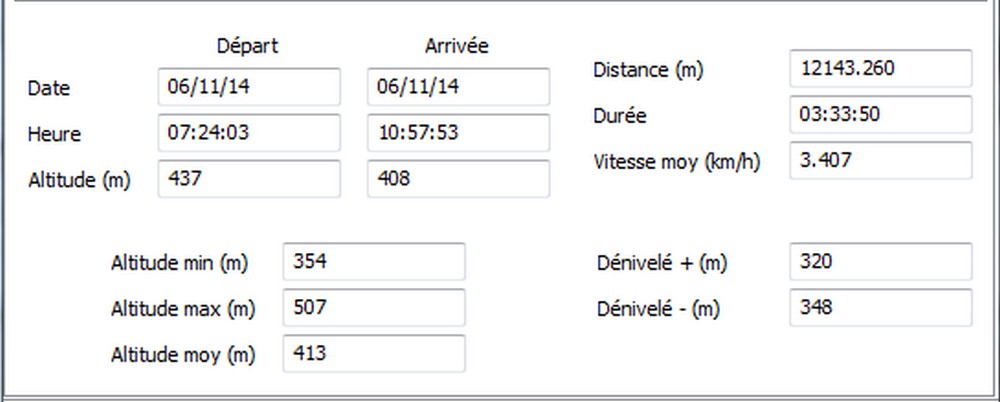
Task: Select the Départ Heure field 07:24:03
Action: pyautogui.click(x=249, y=133)
